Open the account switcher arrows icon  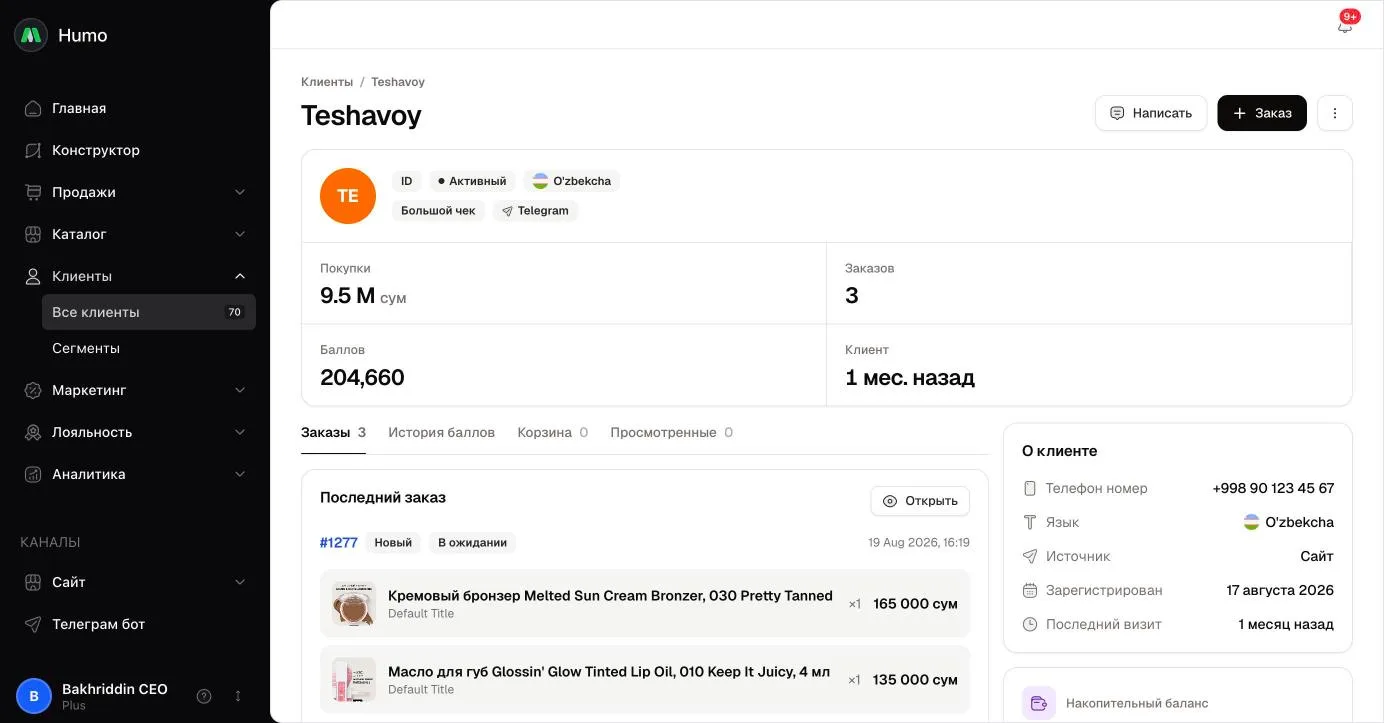(238, 696)
